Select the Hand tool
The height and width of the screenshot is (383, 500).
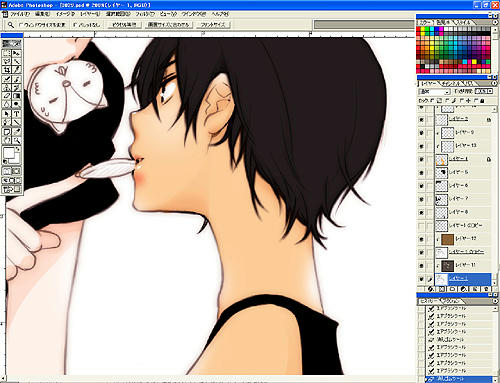click(7, 140)
